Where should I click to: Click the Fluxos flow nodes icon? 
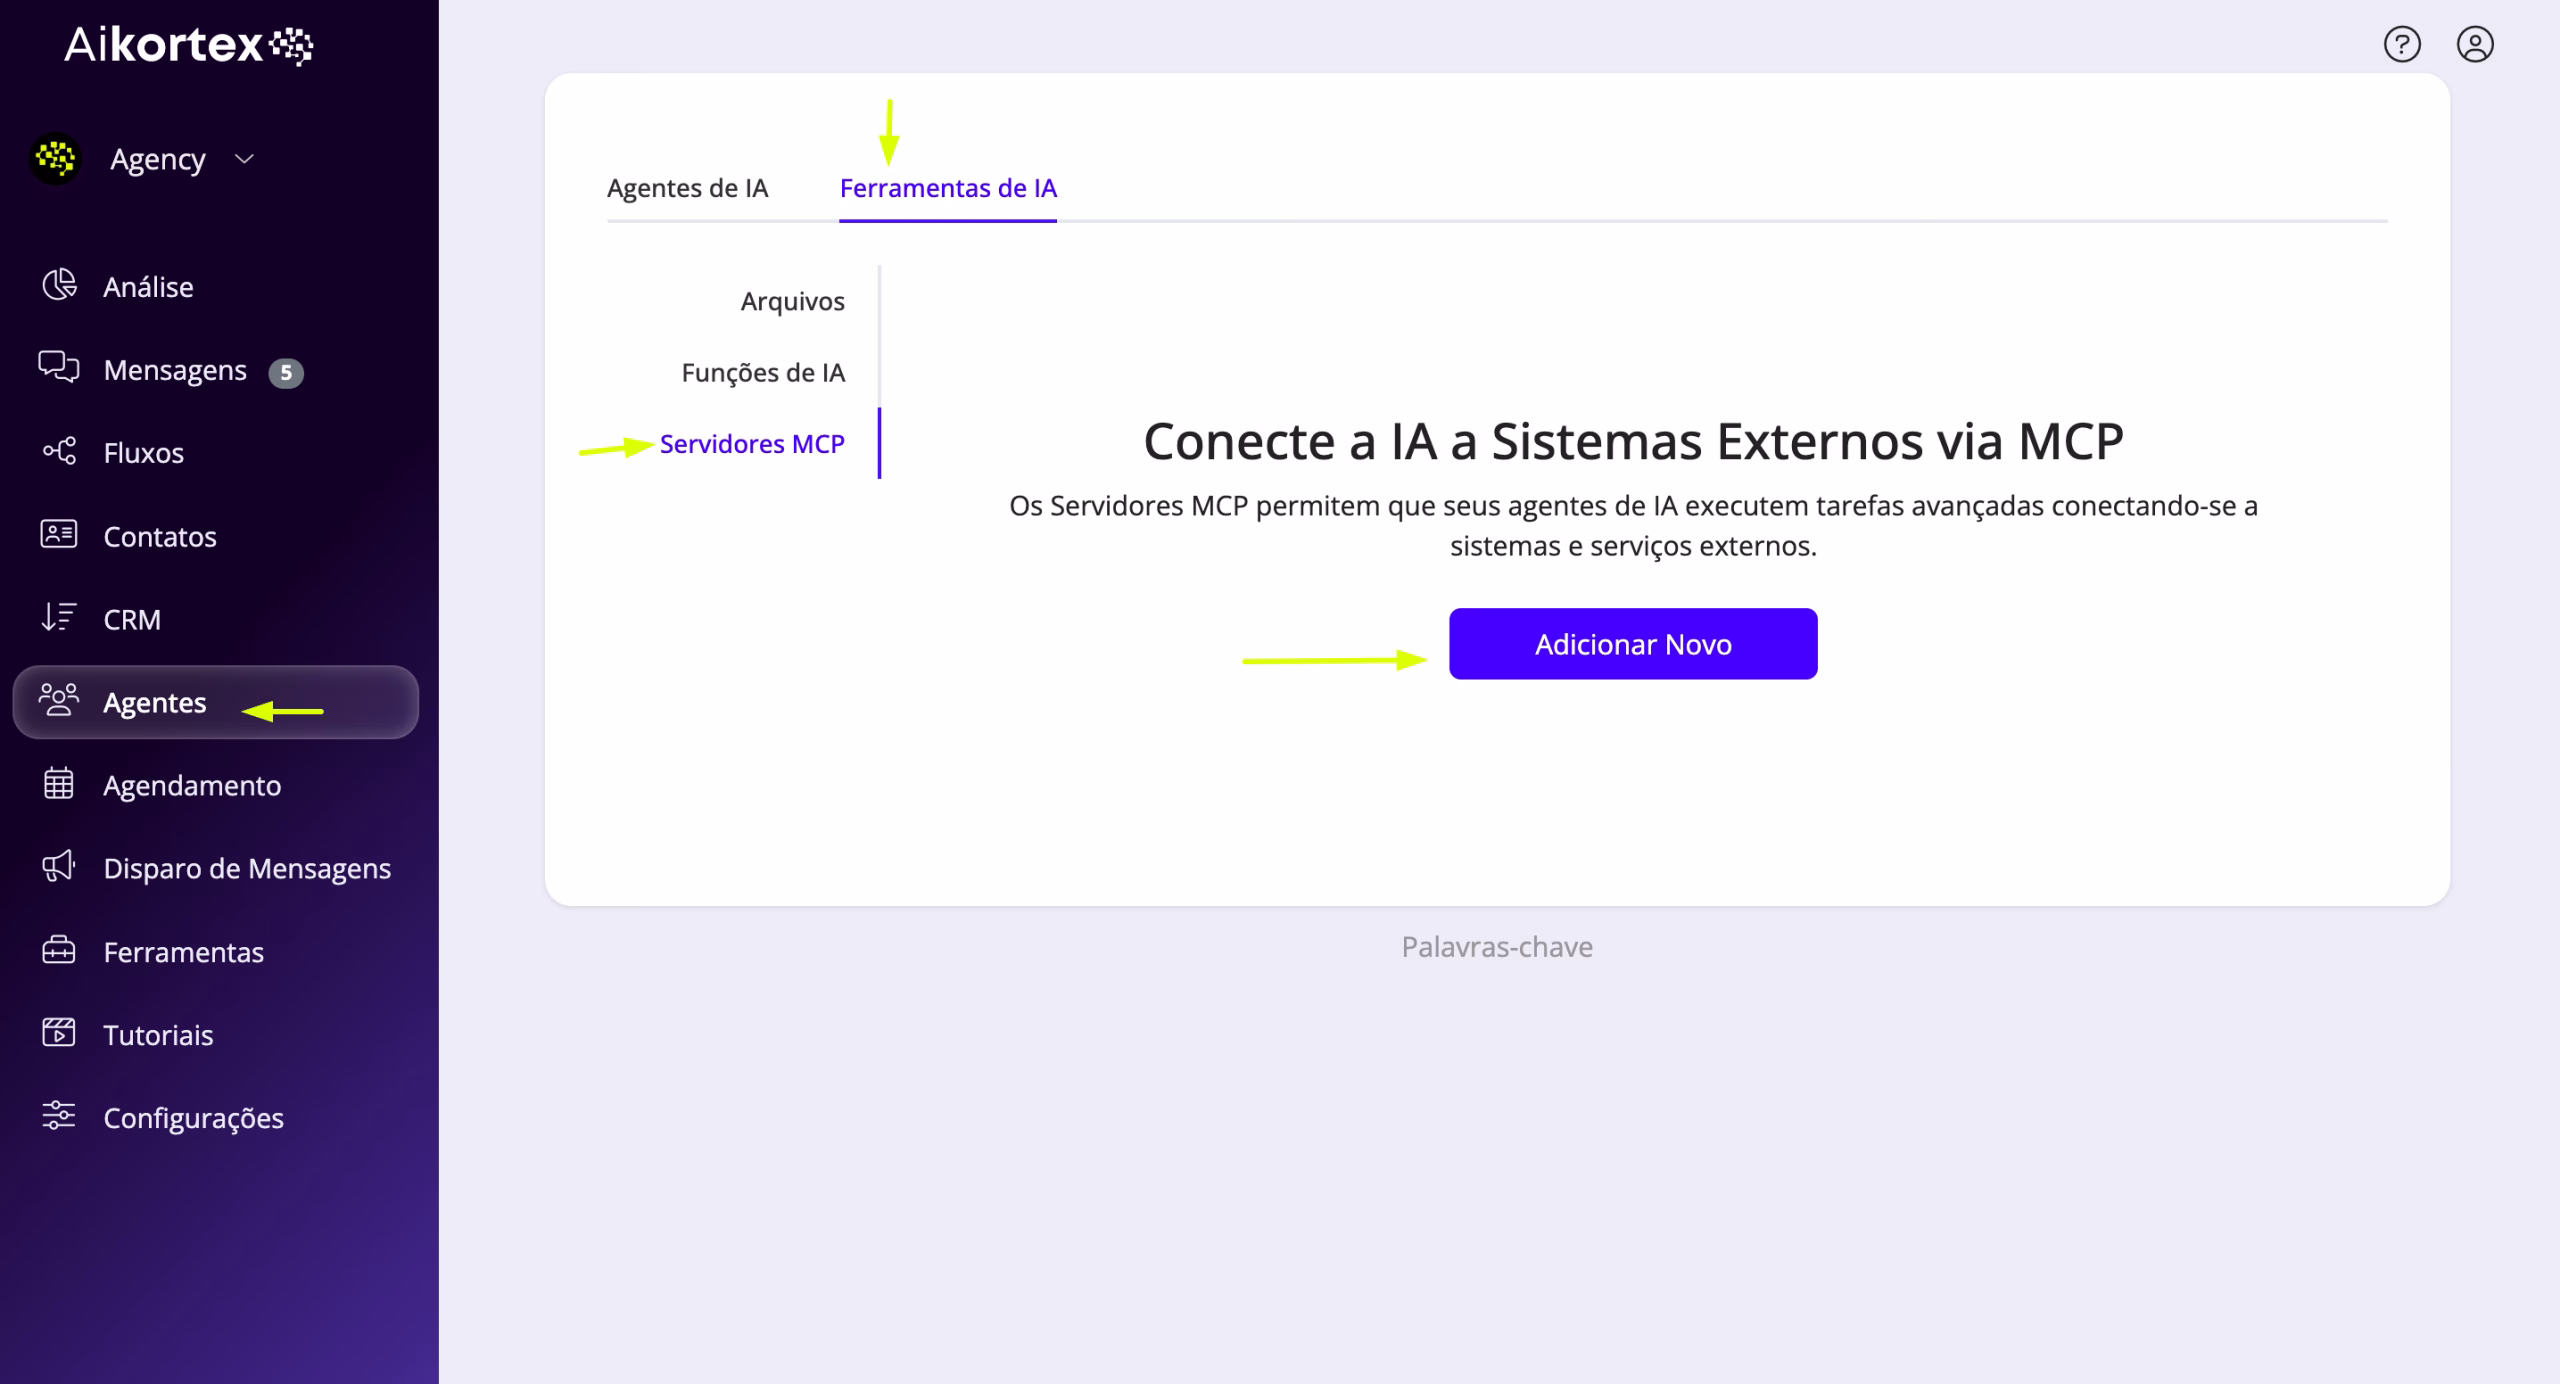(59, 451)
